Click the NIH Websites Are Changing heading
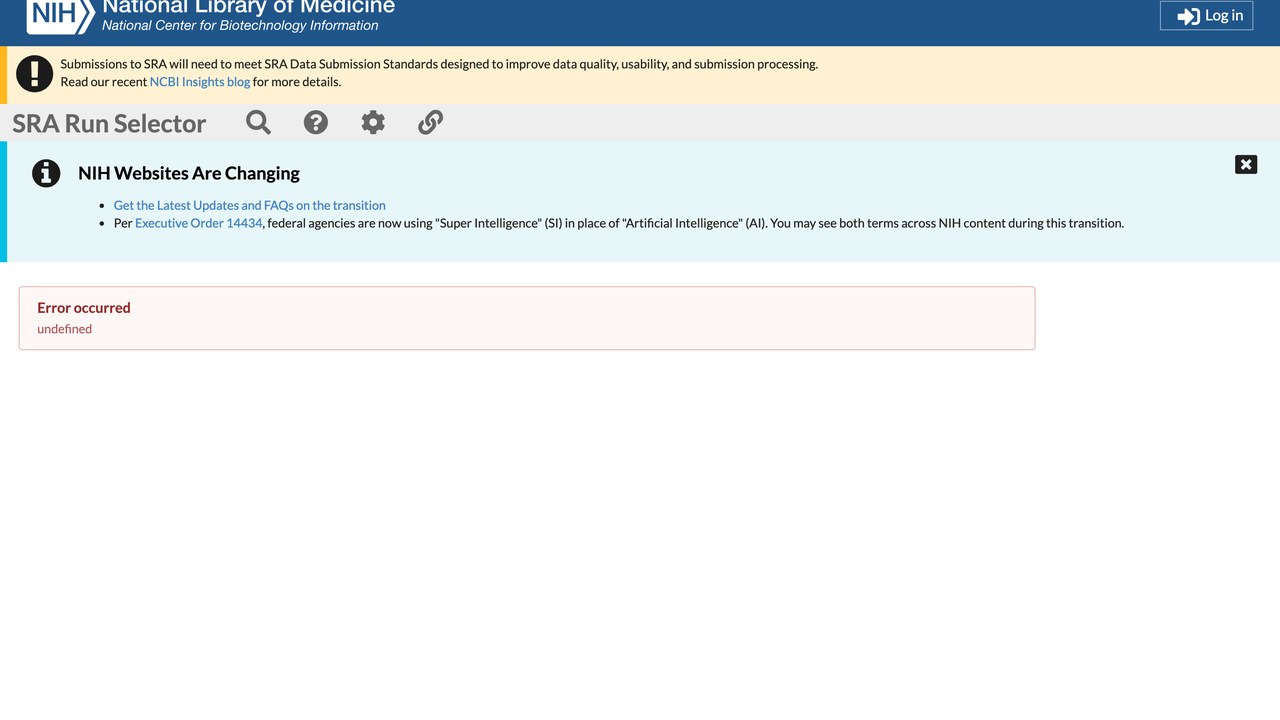This screenshot has height=720, width=1280. (x=189, y=173)
